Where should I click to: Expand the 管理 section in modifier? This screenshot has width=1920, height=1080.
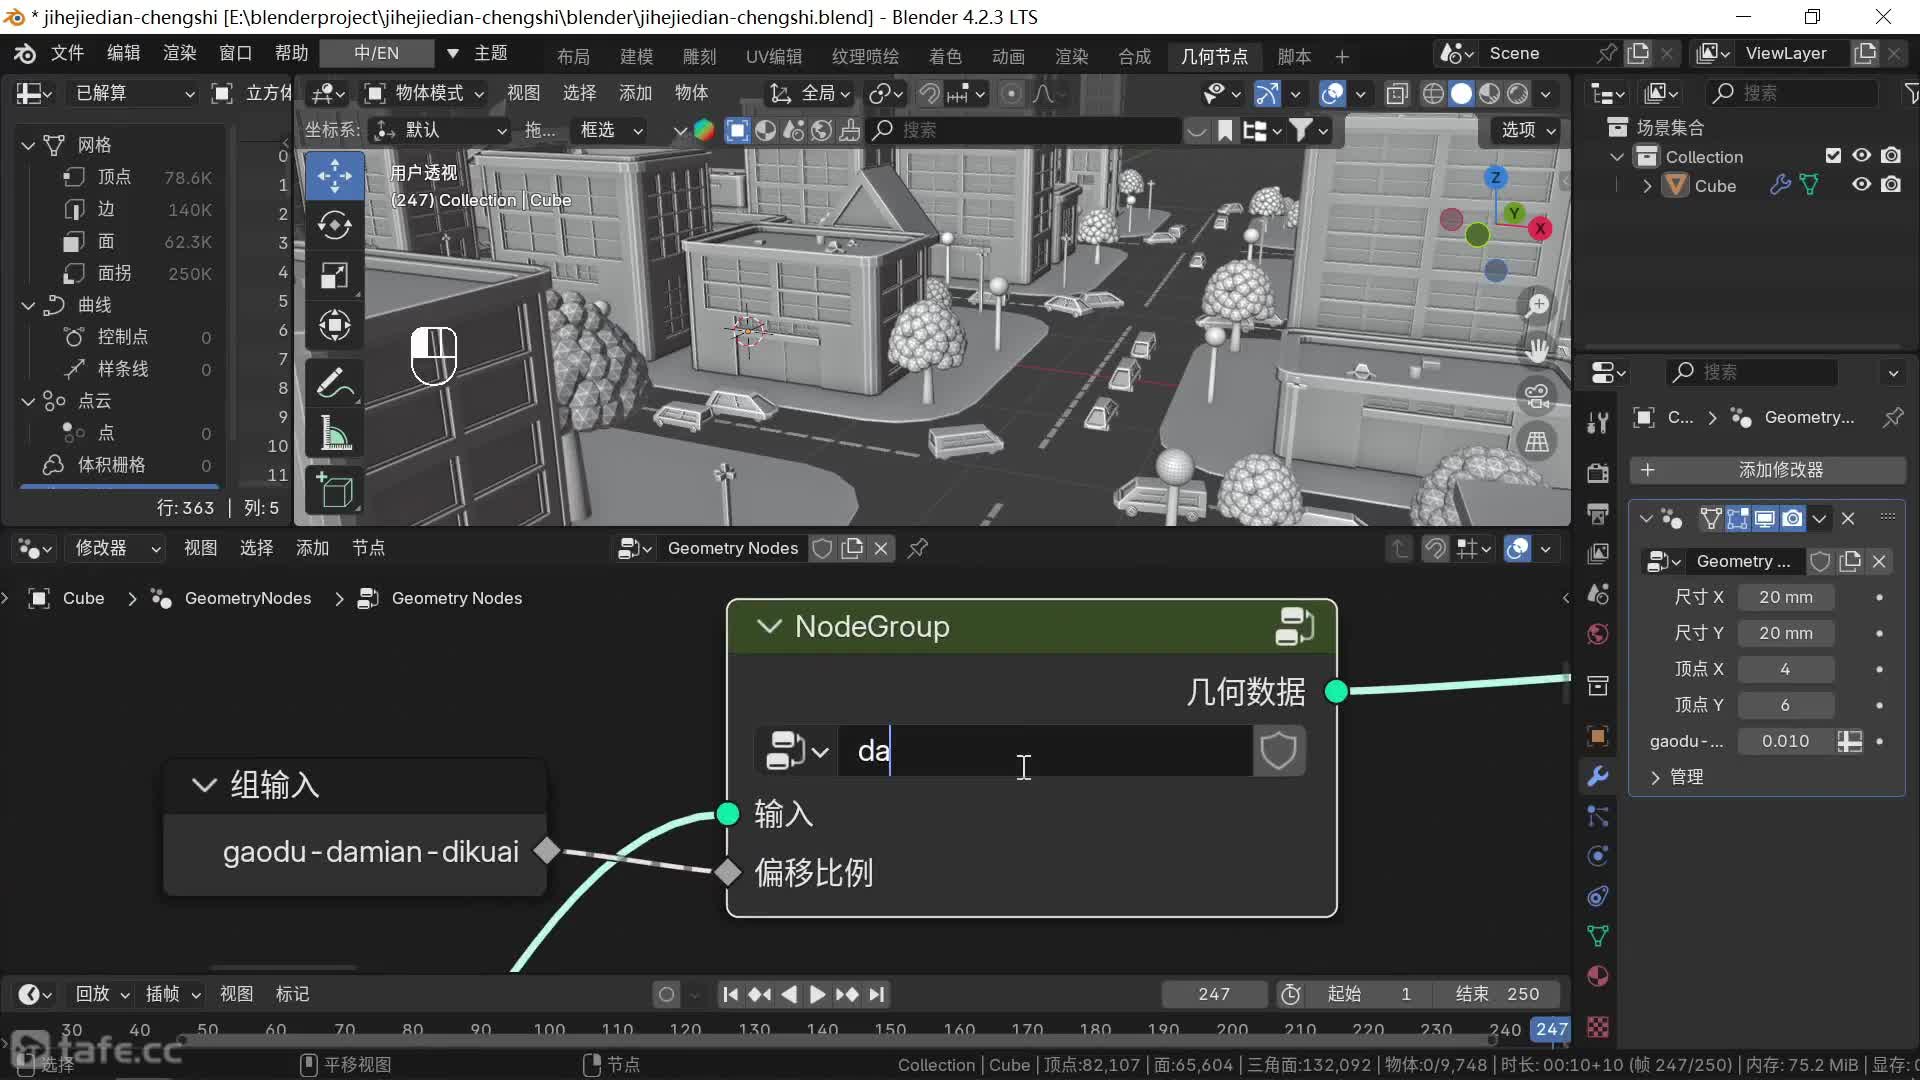(x=1656, y=777)
